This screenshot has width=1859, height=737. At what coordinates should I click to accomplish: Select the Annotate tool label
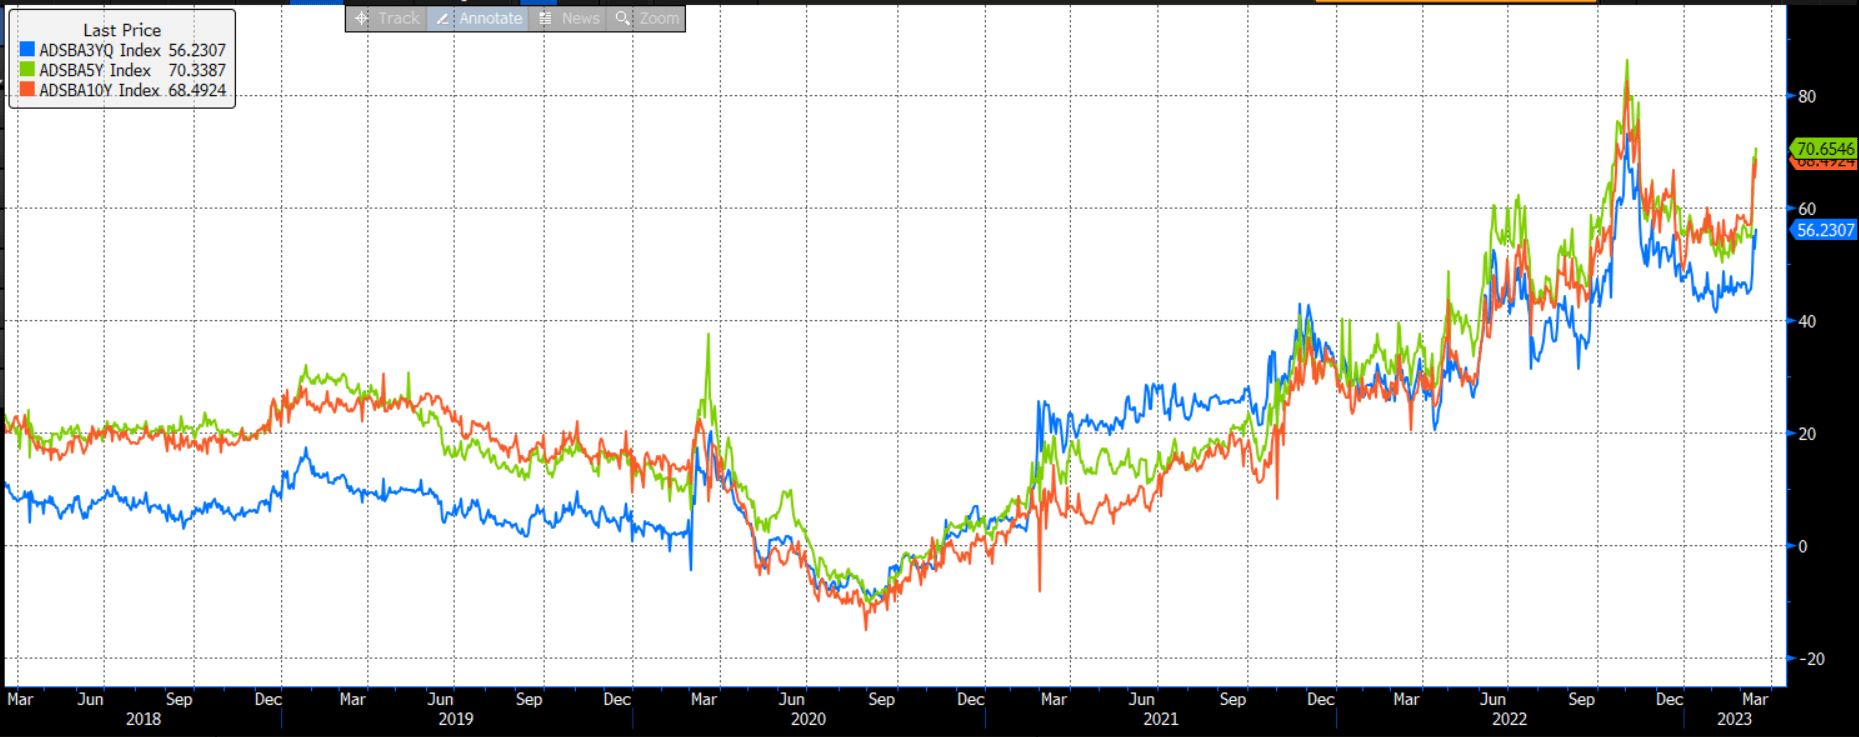pyautogui.click(x=490, y=18)
